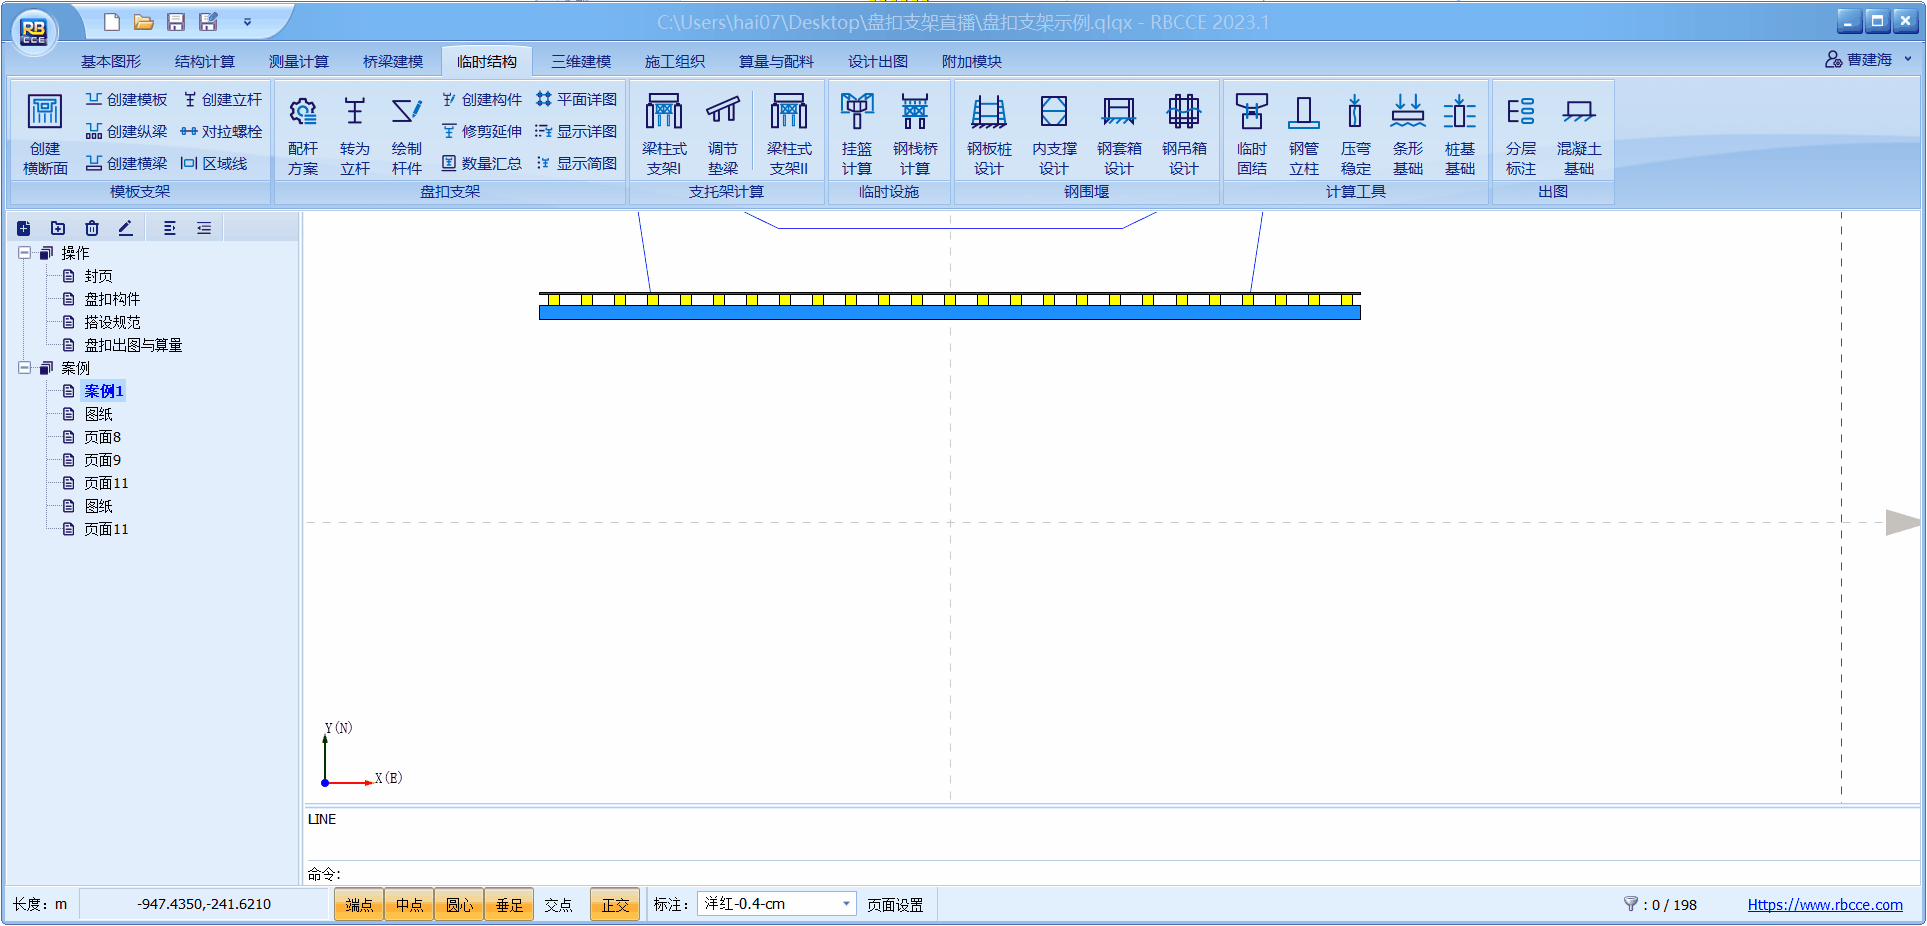Image resolution: width=1927 pixels, height=926 pixels.
Task: Toggle the 端点 snap mode
Action: pos(359,905)
